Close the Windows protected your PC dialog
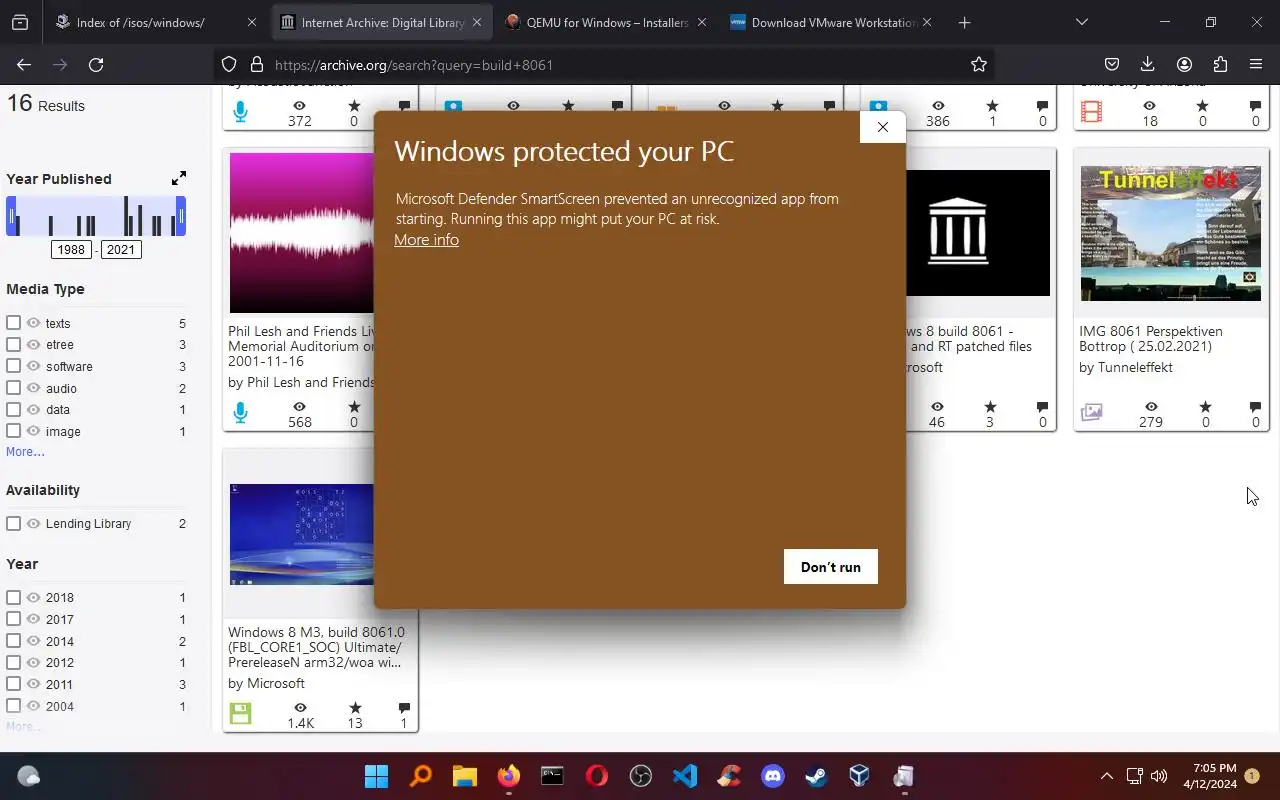This screenshot has width=1280, height=800. pos(882,127)
